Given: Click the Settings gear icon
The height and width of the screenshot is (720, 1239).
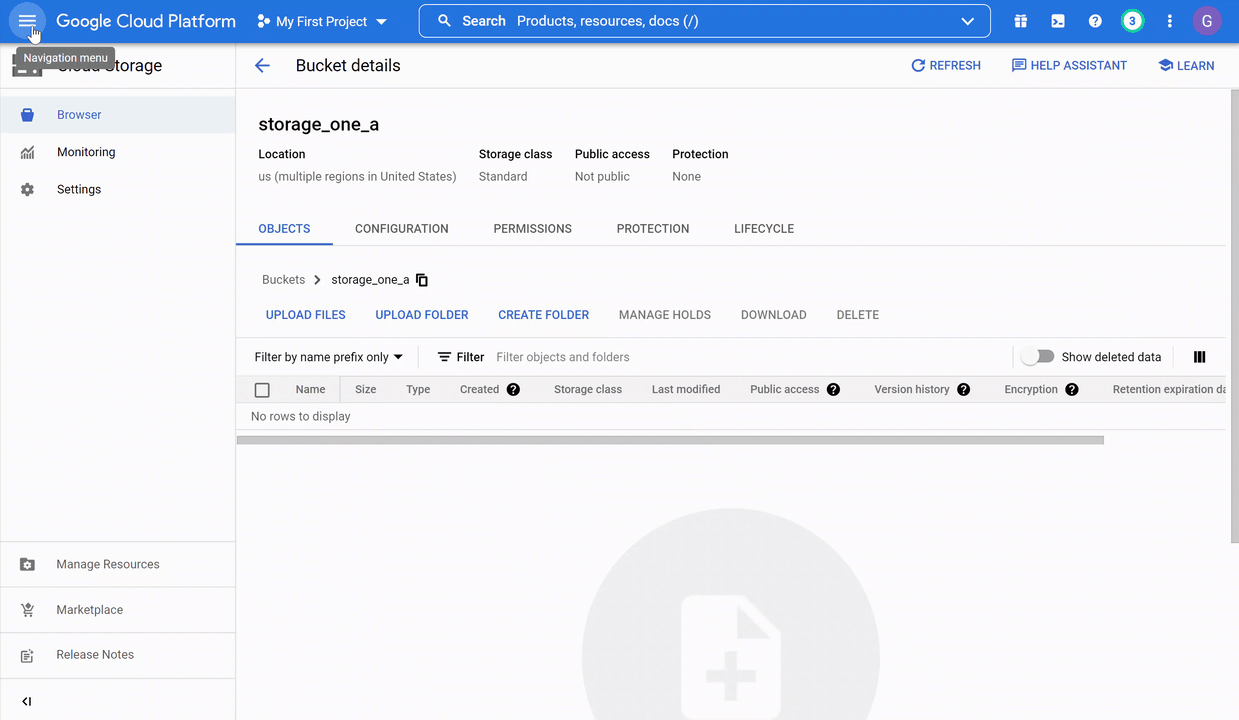Looking at the screenshot, I should (27, 189).
